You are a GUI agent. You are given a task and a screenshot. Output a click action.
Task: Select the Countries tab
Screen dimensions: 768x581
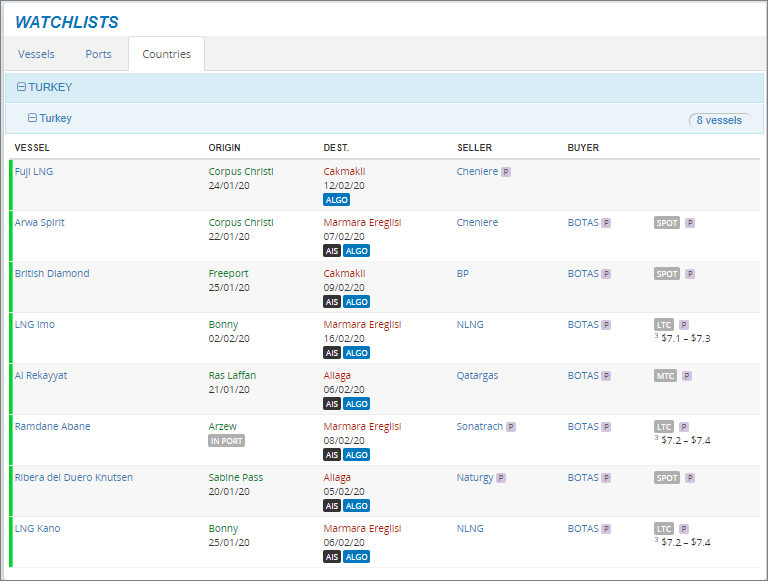tap(167, 54)
